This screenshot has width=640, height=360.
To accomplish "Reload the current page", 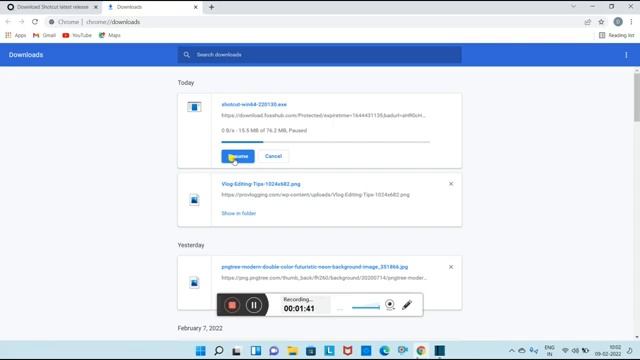I will click(x=35, y=22).
